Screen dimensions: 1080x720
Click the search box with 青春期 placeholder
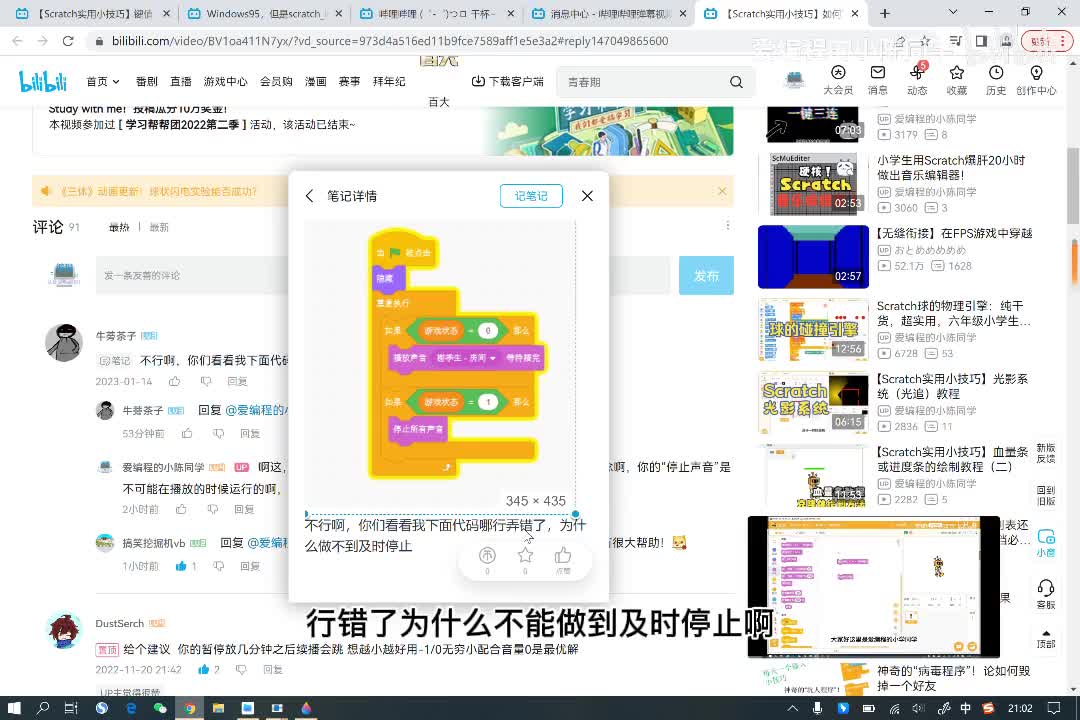[x=644, y=82]
